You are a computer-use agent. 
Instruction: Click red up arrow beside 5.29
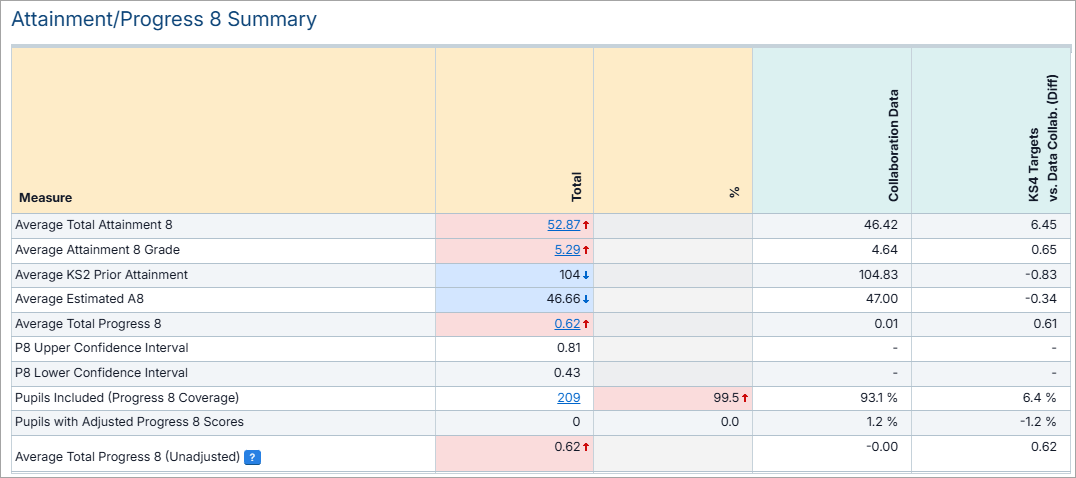[586, 250]
